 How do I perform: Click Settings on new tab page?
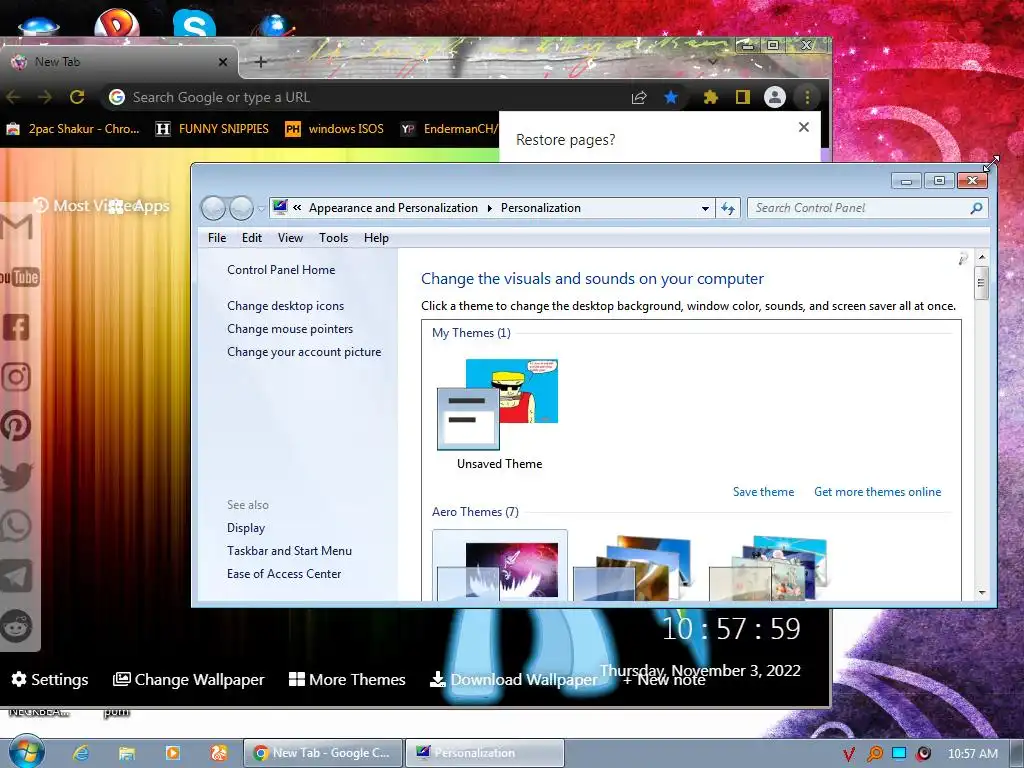[50, 679]
